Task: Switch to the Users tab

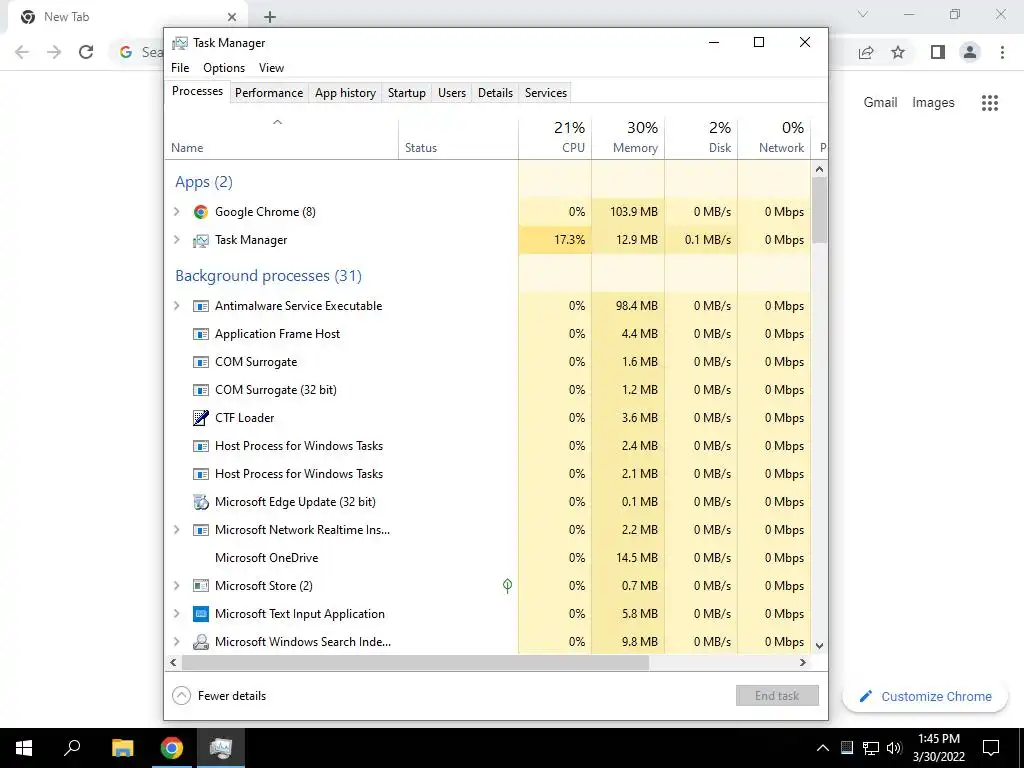Action: pyautogui.click(x=452, y=93)
